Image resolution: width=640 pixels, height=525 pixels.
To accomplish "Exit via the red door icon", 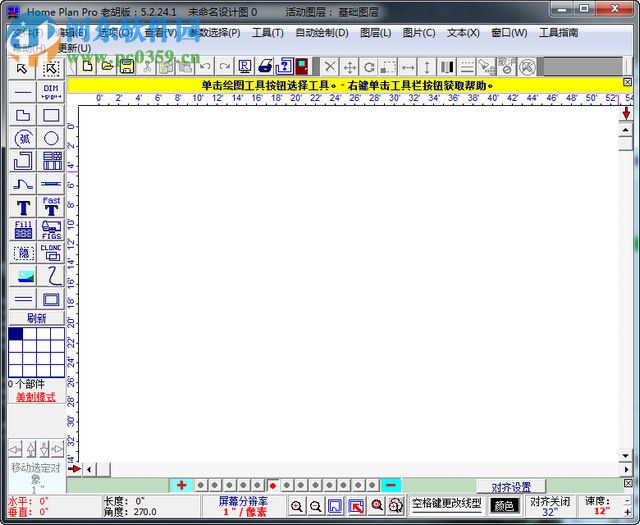I will [302, 67].
